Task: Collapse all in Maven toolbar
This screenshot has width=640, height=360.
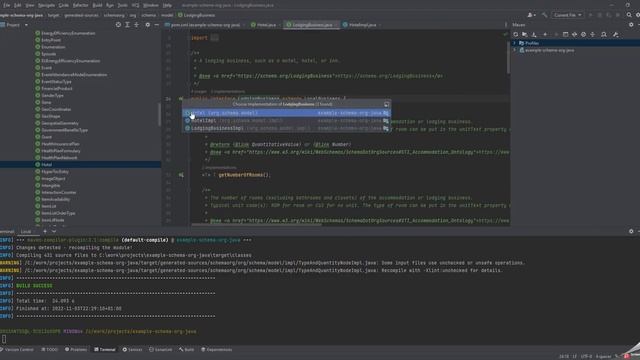Action: coord(593,35)
